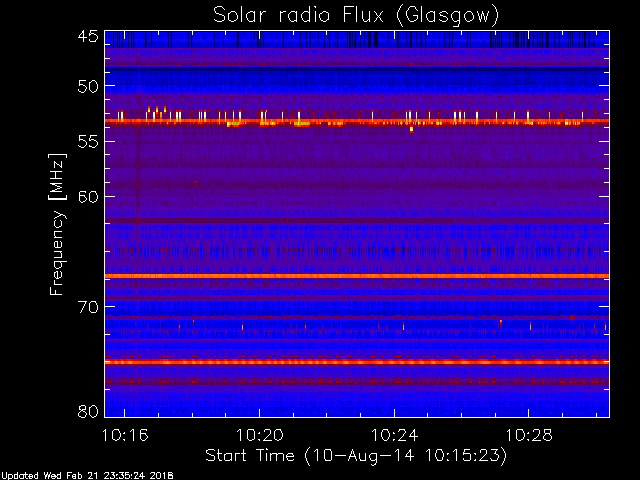Click the 10:28 time tick label
This screenshot has height=480, width=640.
(529, 435)
